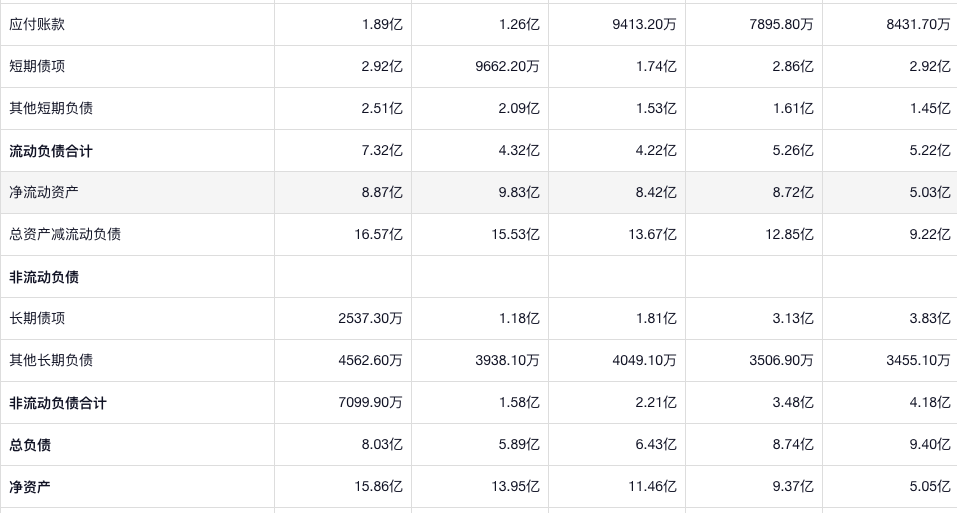Click the 7099.90万 non-current liabilities total
Screen dimensions: 957x513
370,403
